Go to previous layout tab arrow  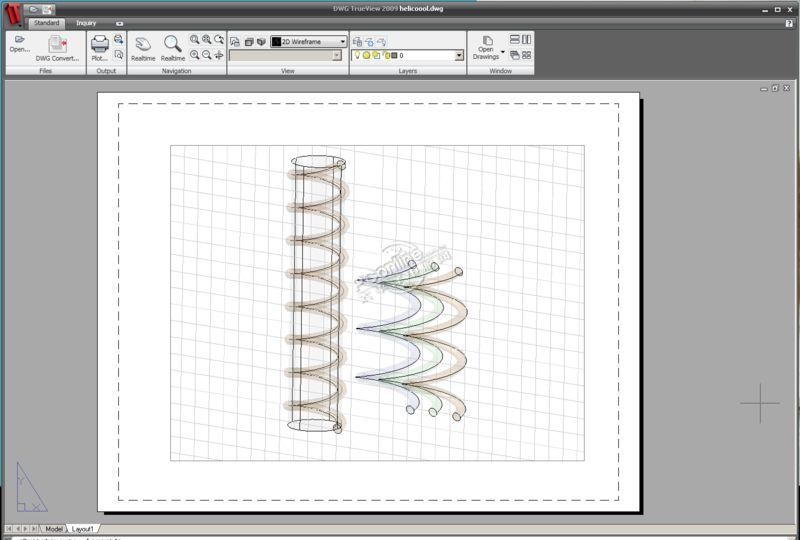[17, 529]
